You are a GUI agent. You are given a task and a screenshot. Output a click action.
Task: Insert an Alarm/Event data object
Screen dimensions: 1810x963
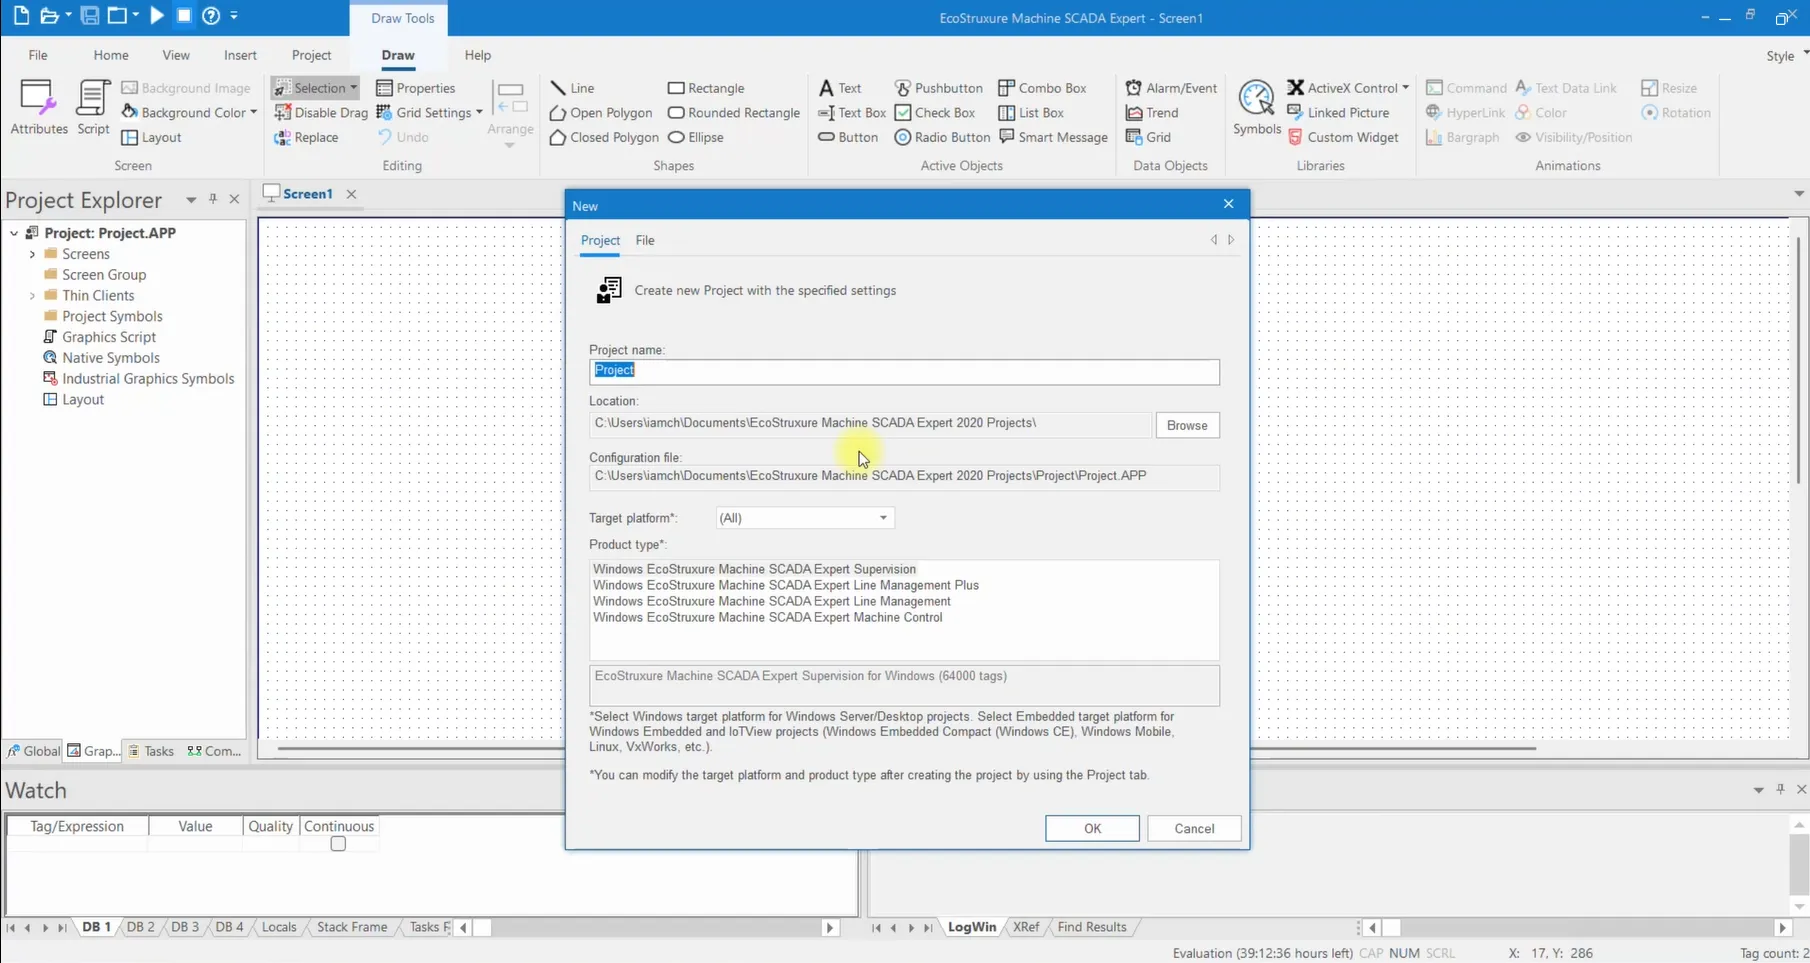point(1171,88)
